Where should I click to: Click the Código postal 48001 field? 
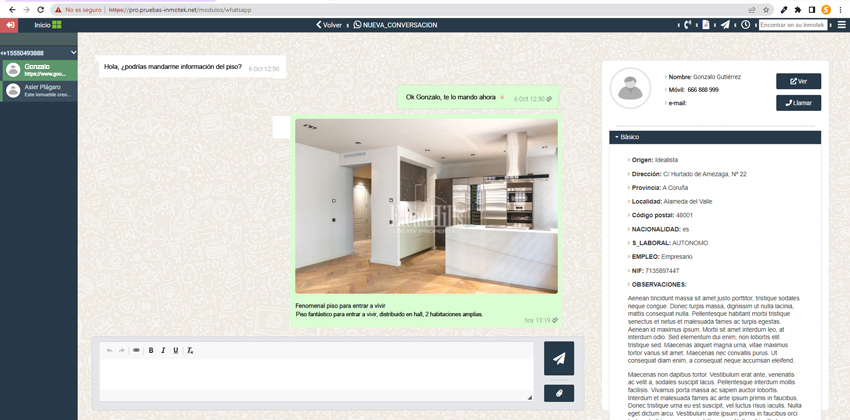pyautogui.click(x=662, y=215)
